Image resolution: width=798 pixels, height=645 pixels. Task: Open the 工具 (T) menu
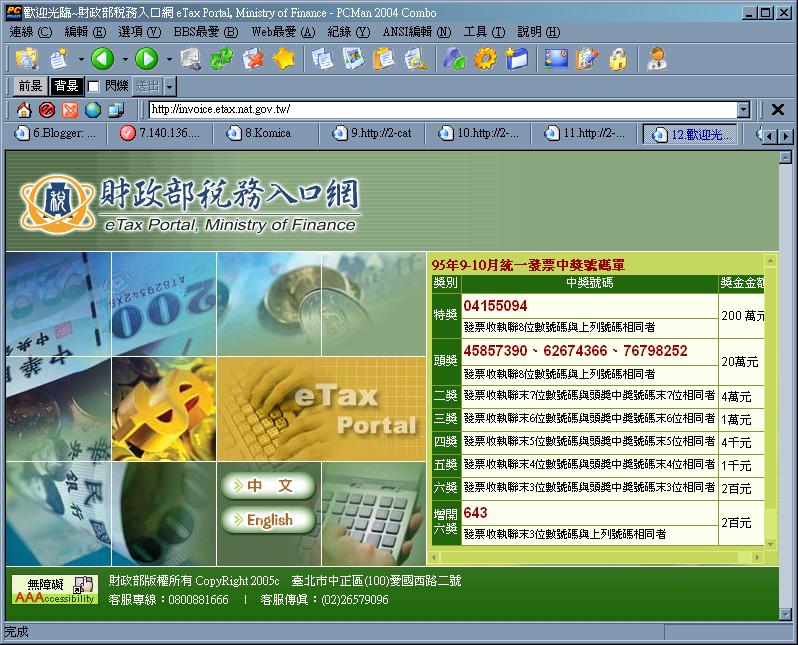[x=484, y=32]
